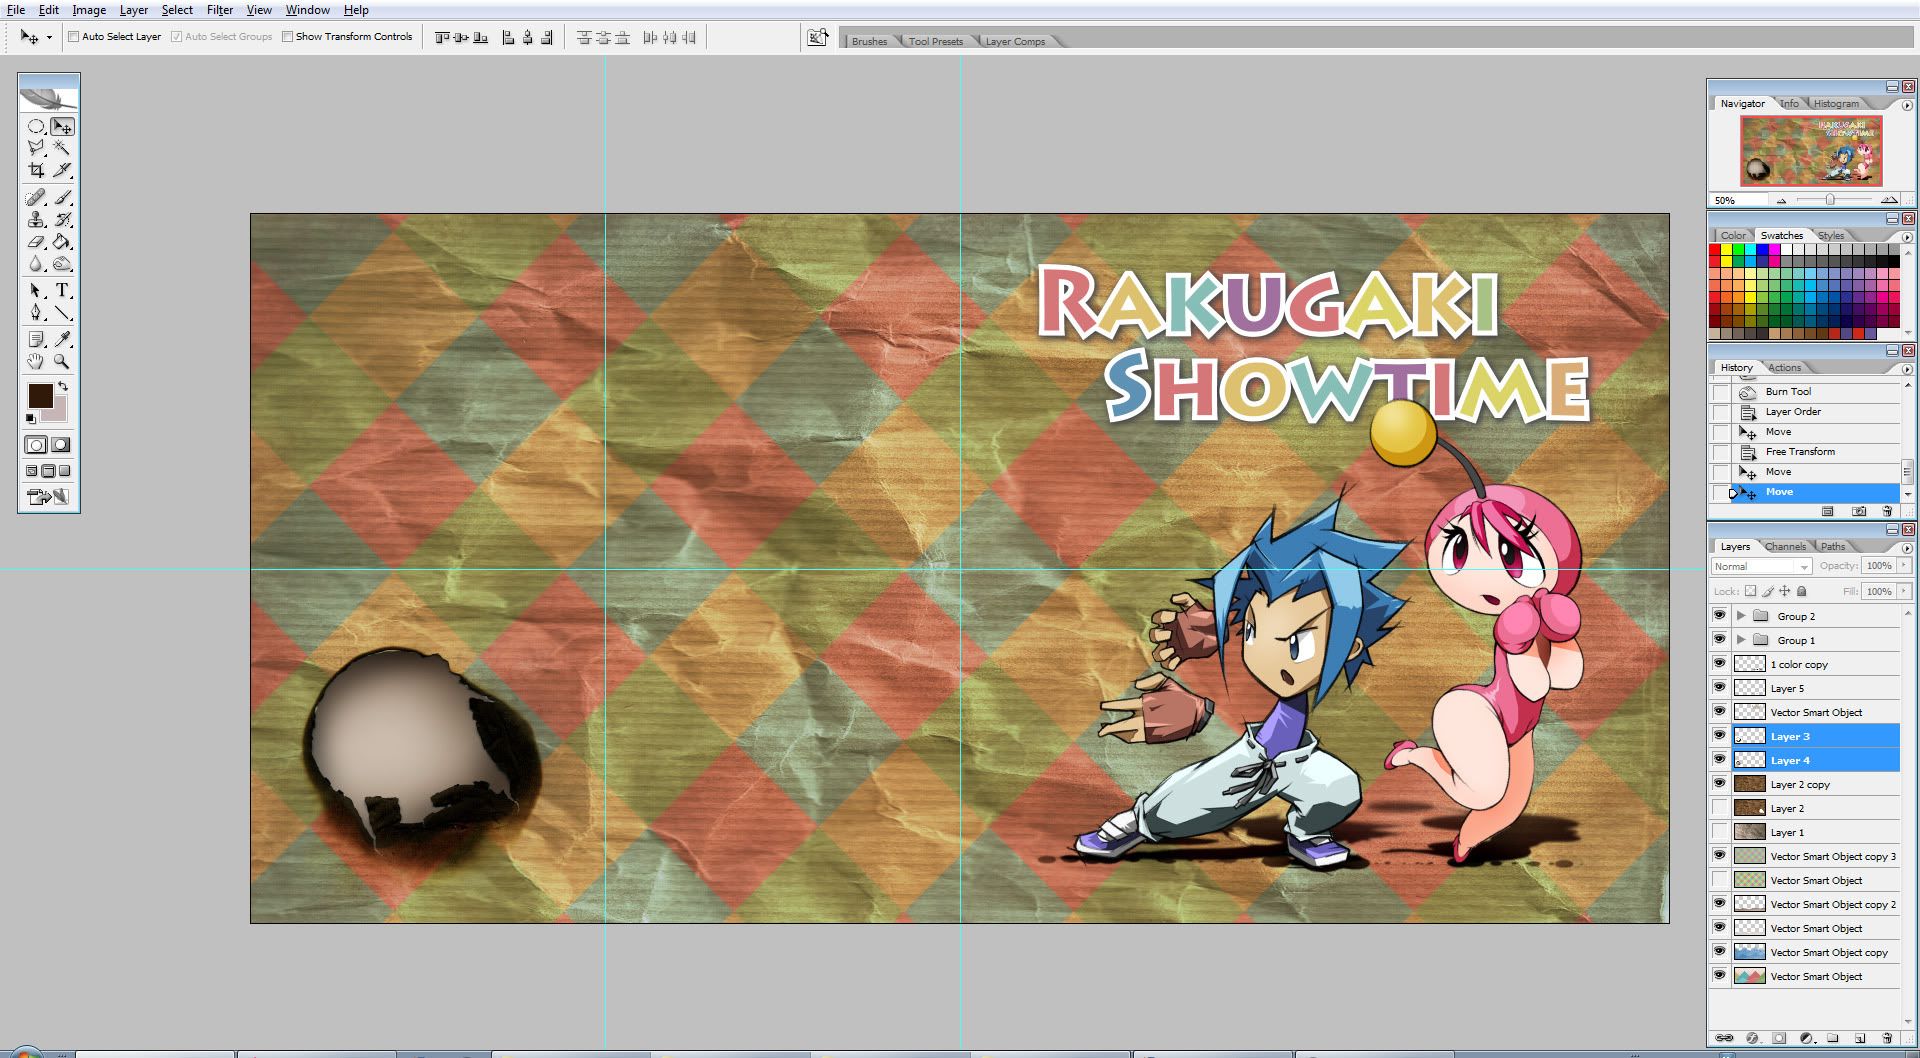Select the Polygonal Lasso tool

point(36,148)
